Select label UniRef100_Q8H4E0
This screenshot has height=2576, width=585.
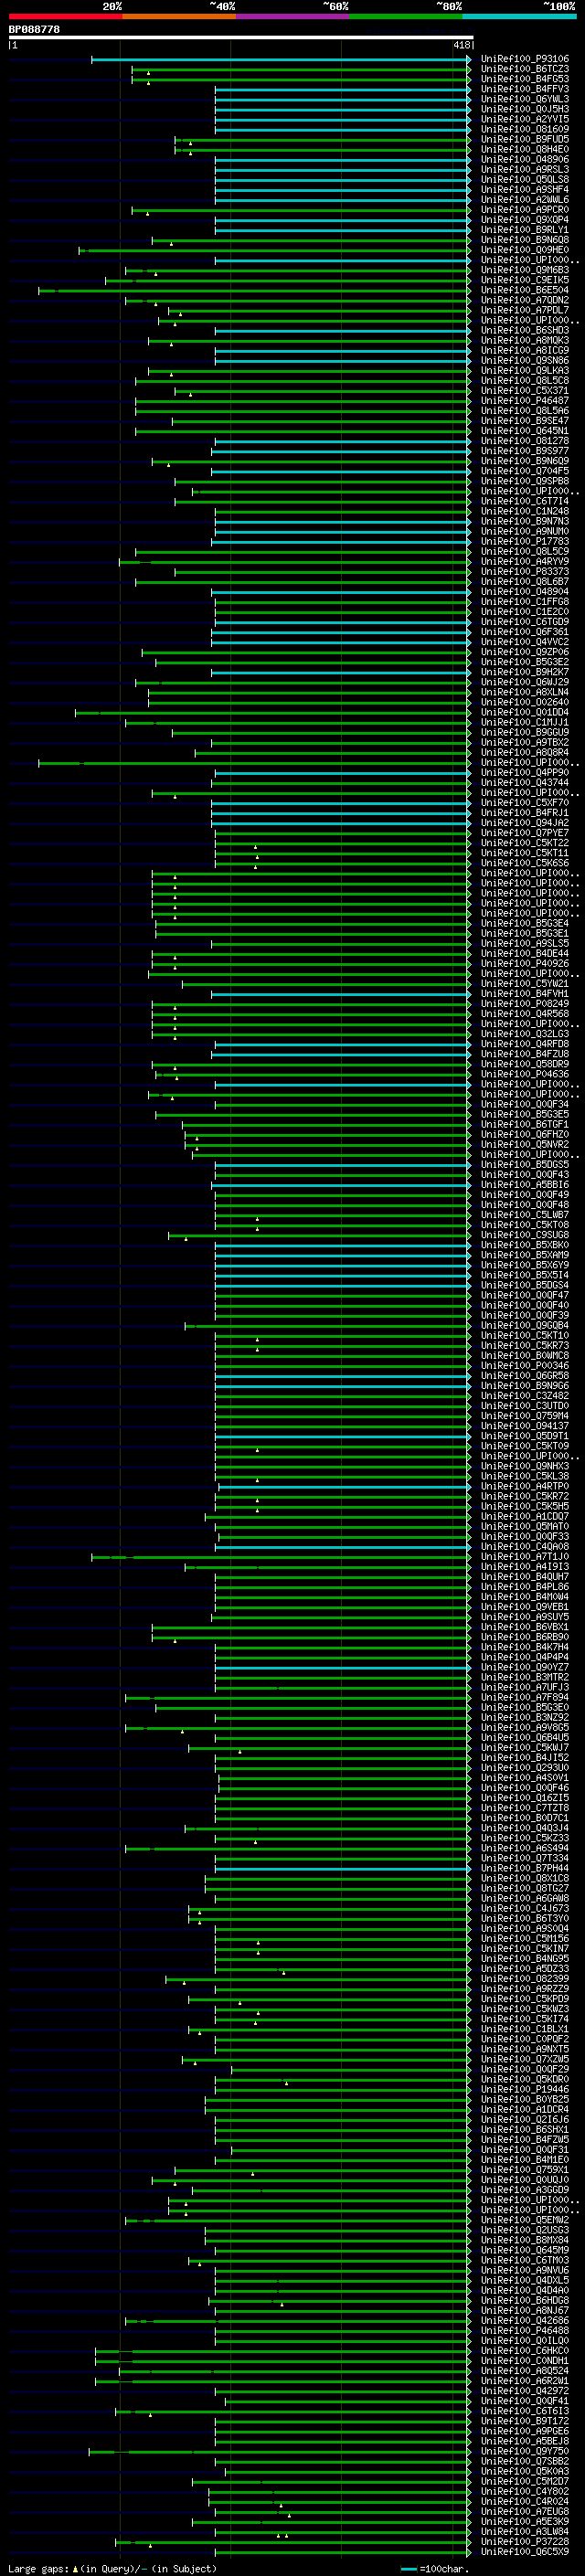[x=525, y=149]
